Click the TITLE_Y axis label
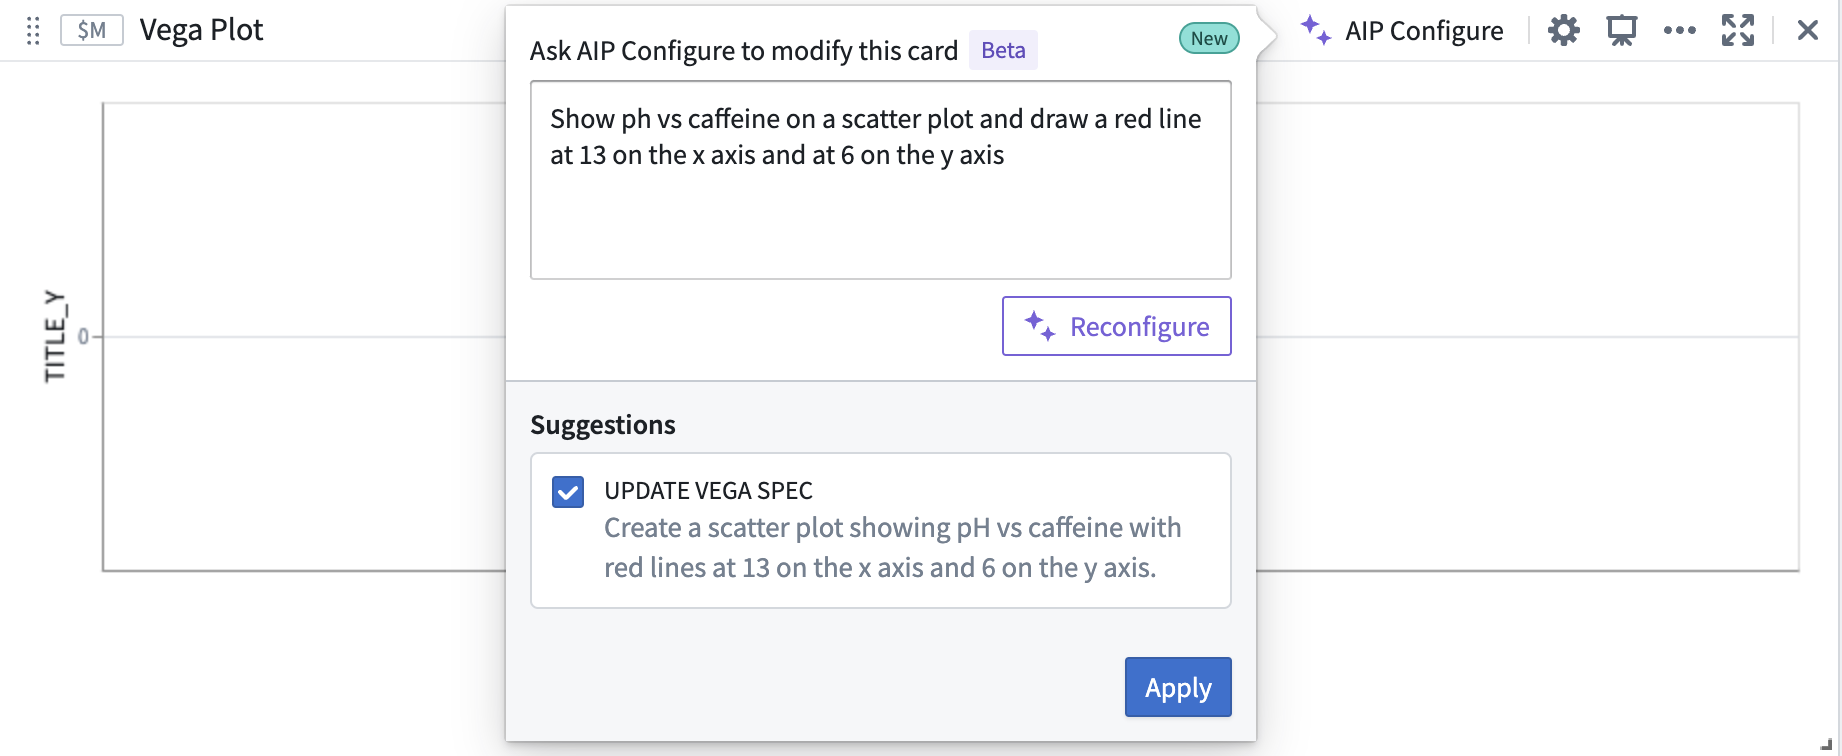This screenshot has height=756, width=1842. coord(55,336)
